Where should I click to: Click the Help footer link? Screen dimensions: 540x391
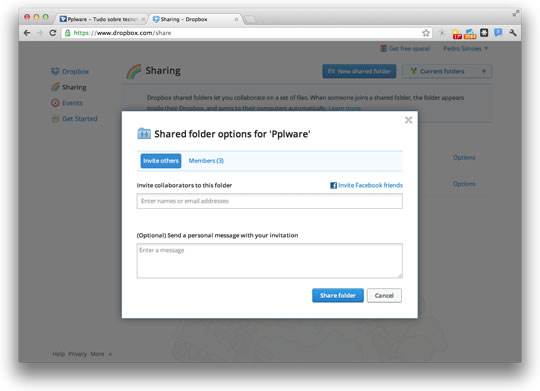(59, 354)
